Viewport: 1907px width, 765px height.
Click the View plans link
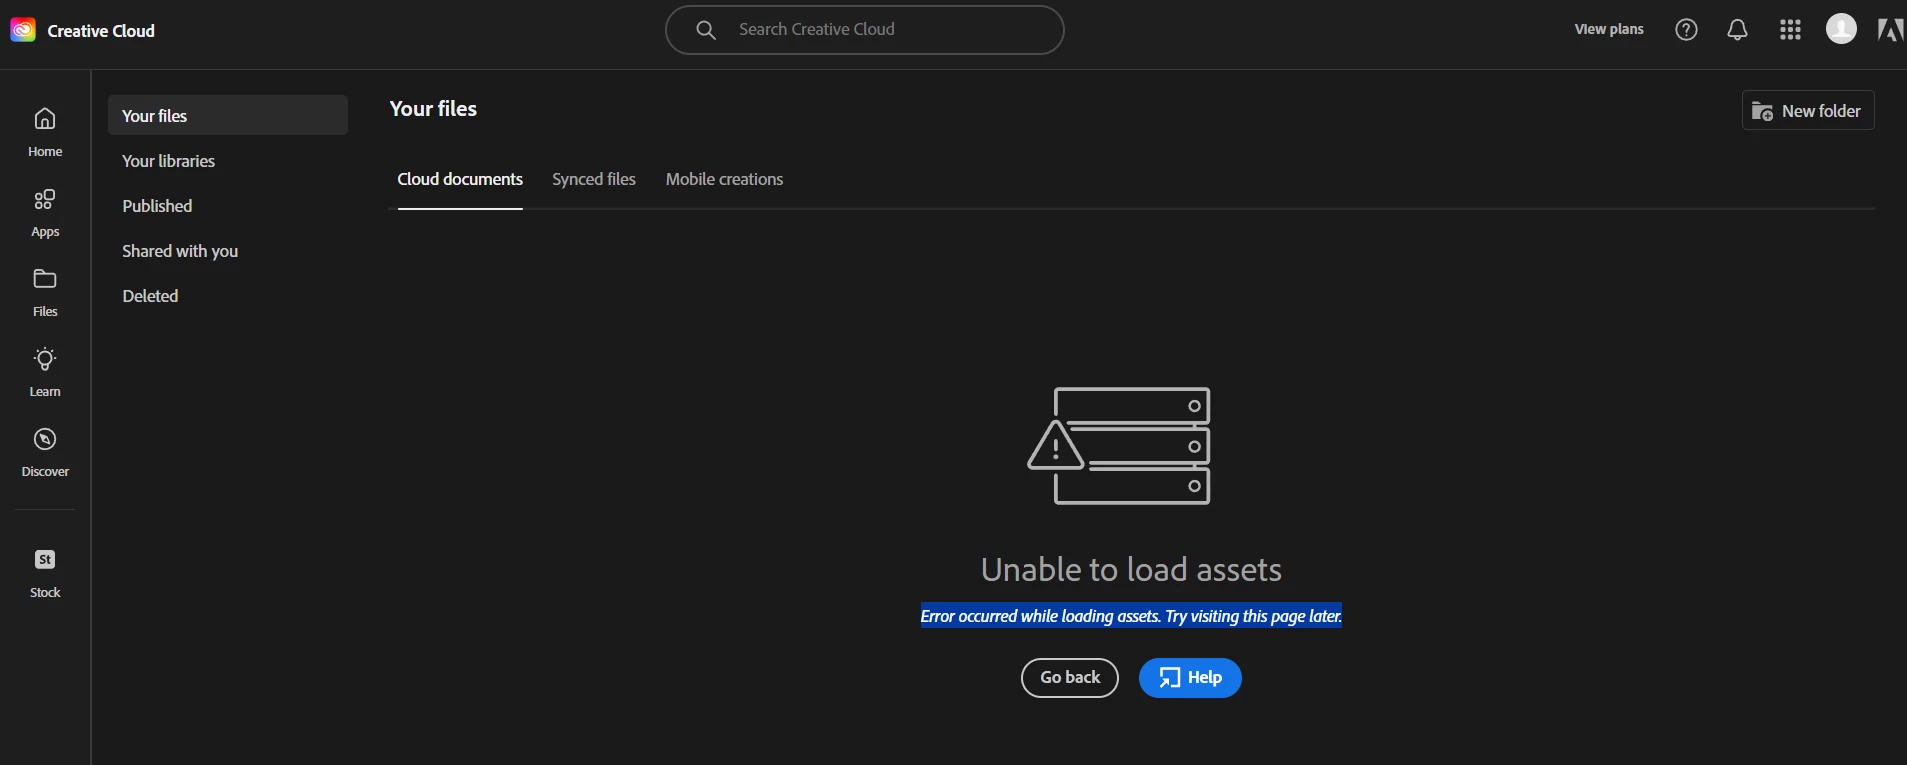[1609, 29]
